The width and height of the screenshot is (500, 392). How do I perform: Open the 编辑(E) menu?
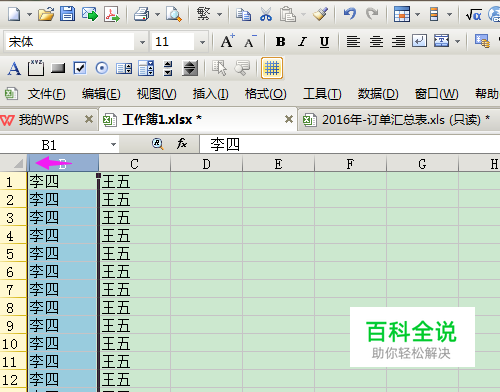pos(101,94)
